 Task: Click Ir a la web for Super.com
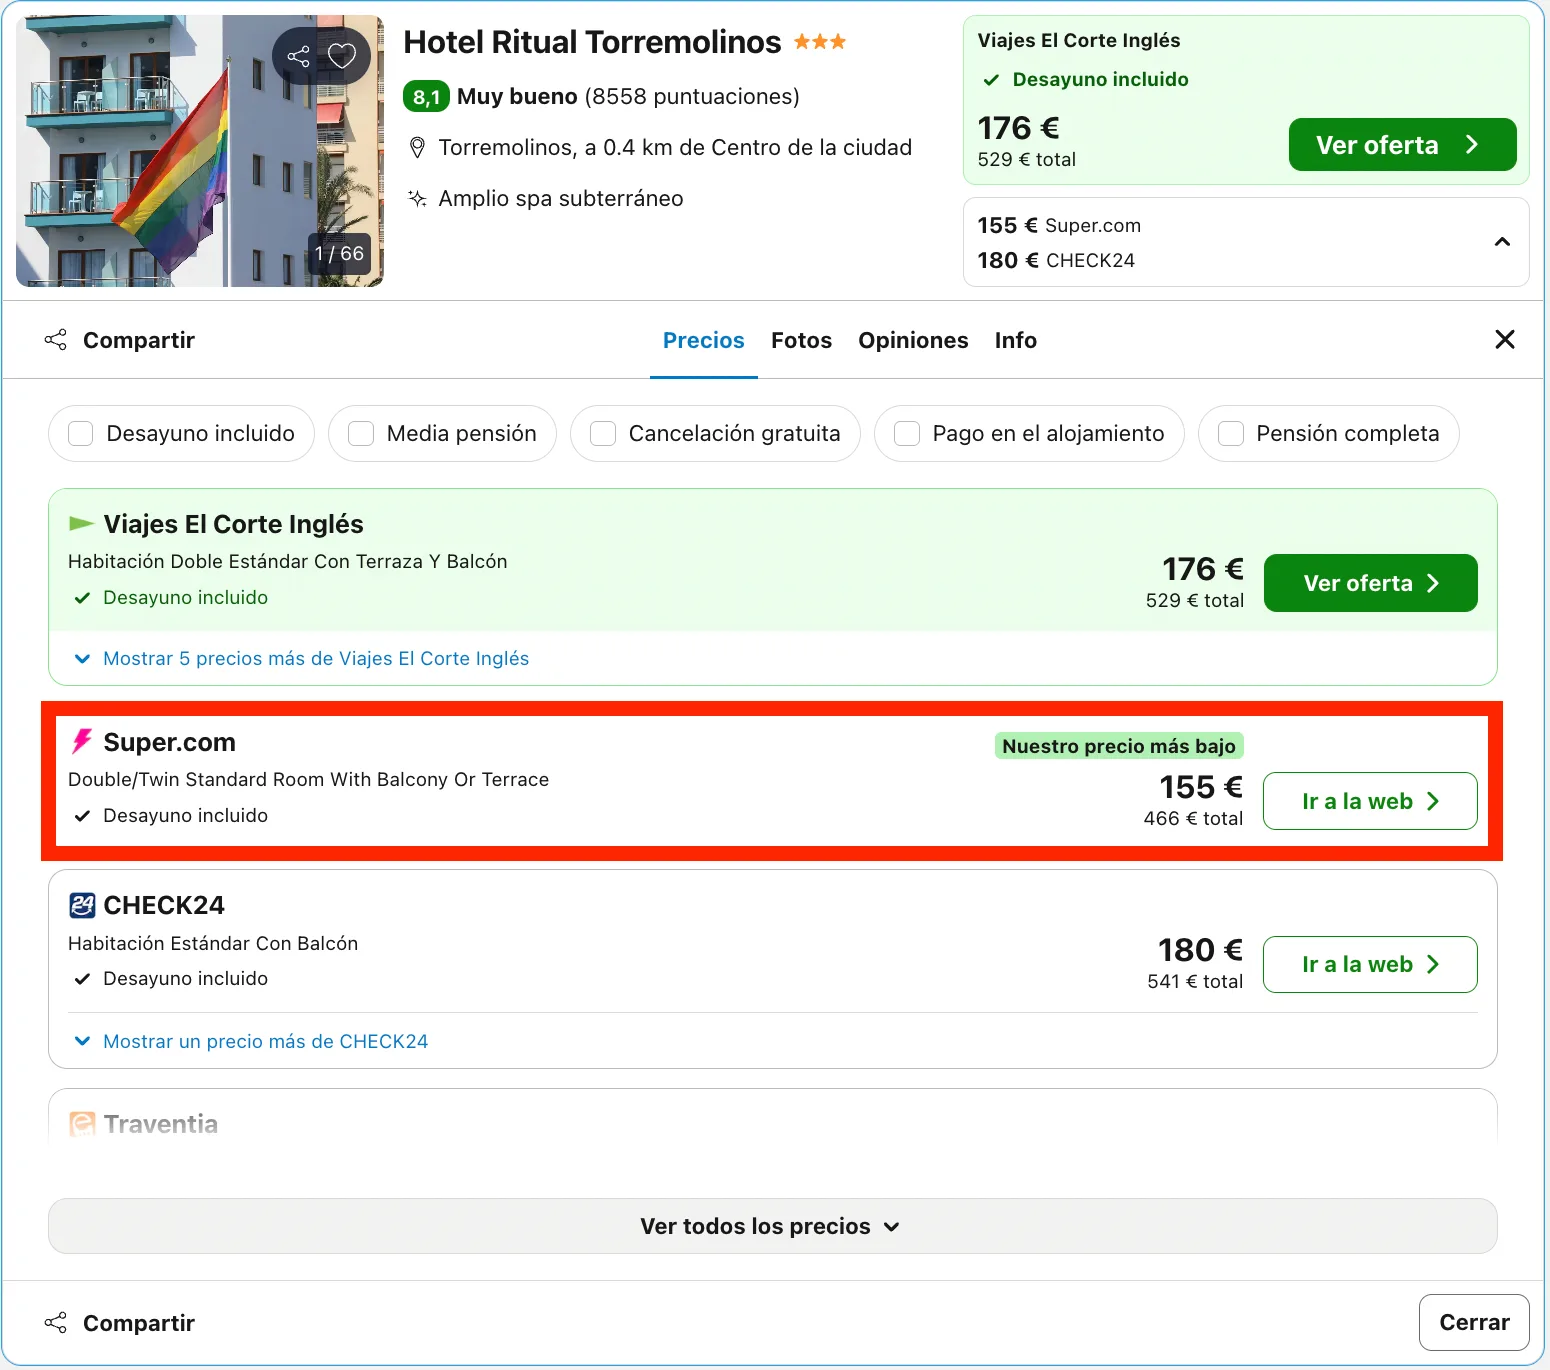point(1370,801)
